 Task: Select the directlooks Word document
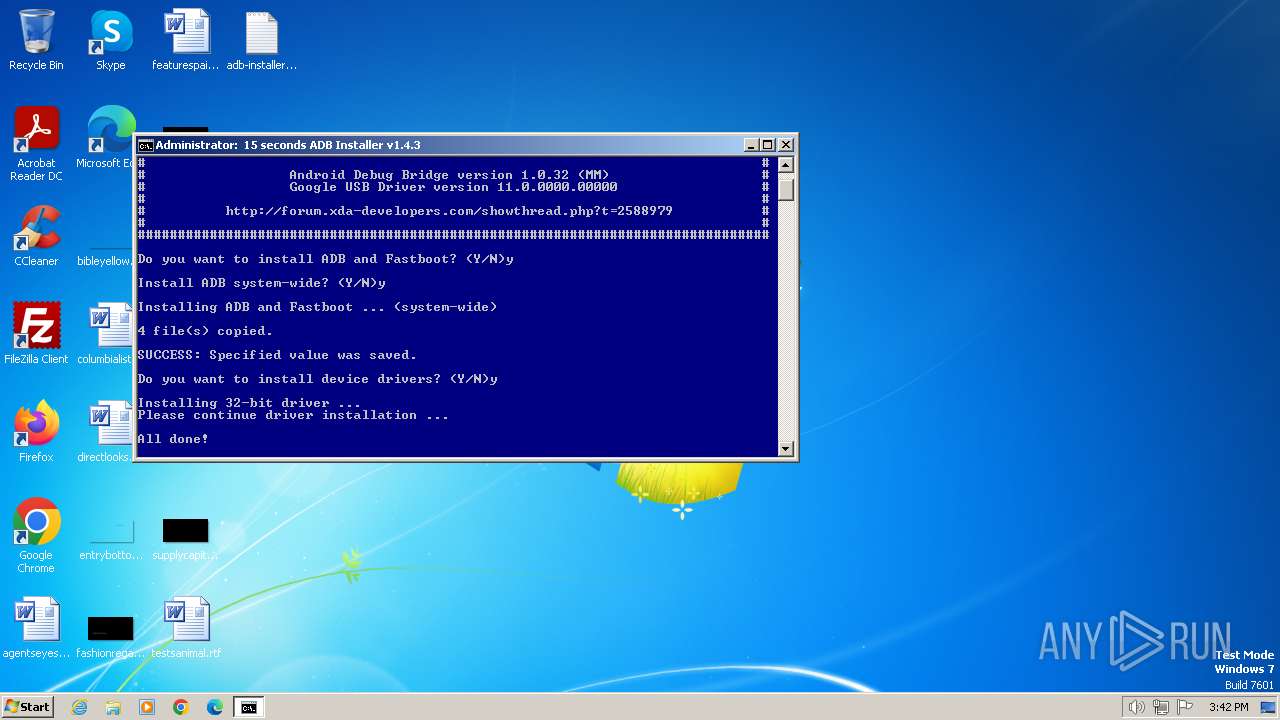coord(106,431)
